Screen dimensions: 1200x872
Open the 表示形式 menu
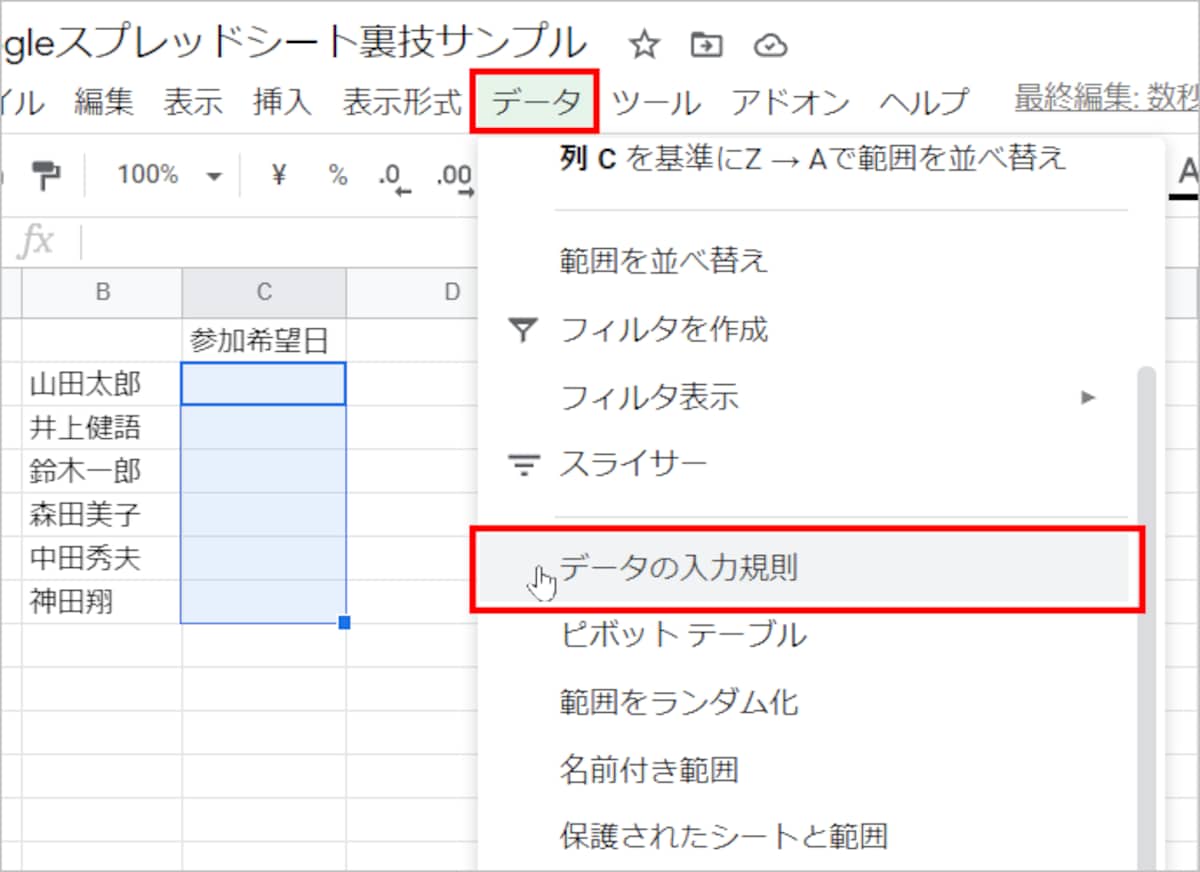(x=402, y=101)
